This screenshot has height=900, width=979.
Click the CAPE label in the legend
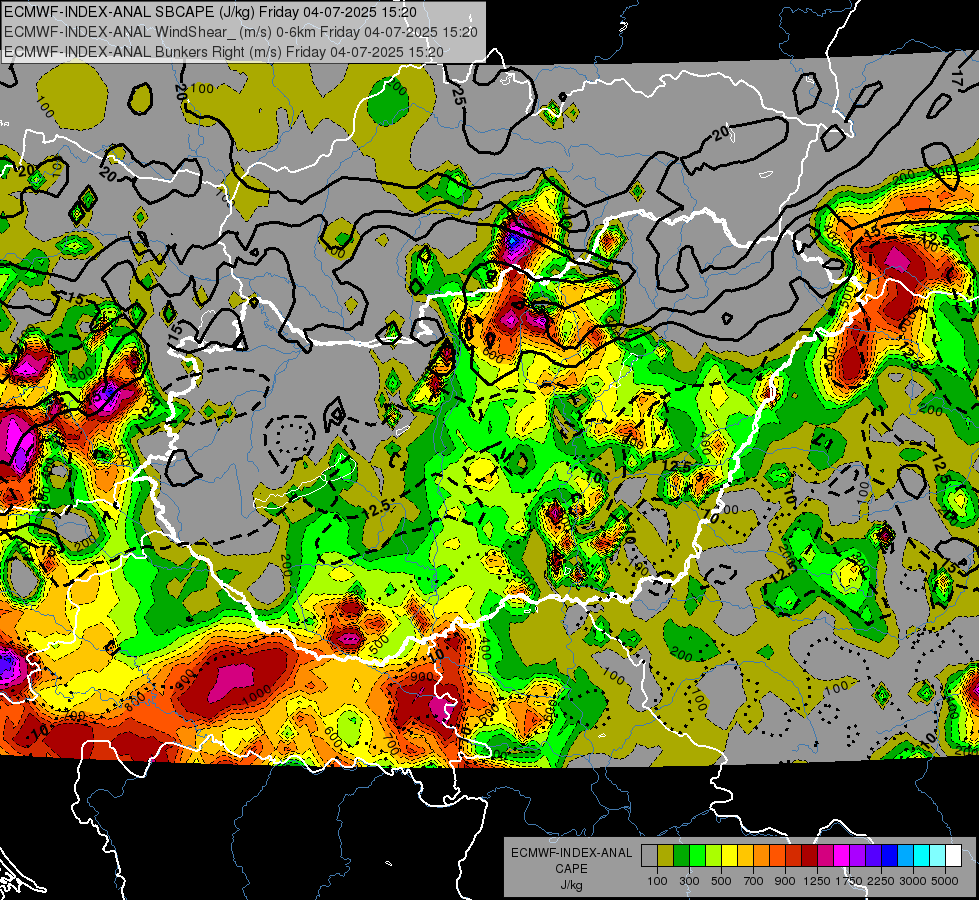tap(571, 869)
